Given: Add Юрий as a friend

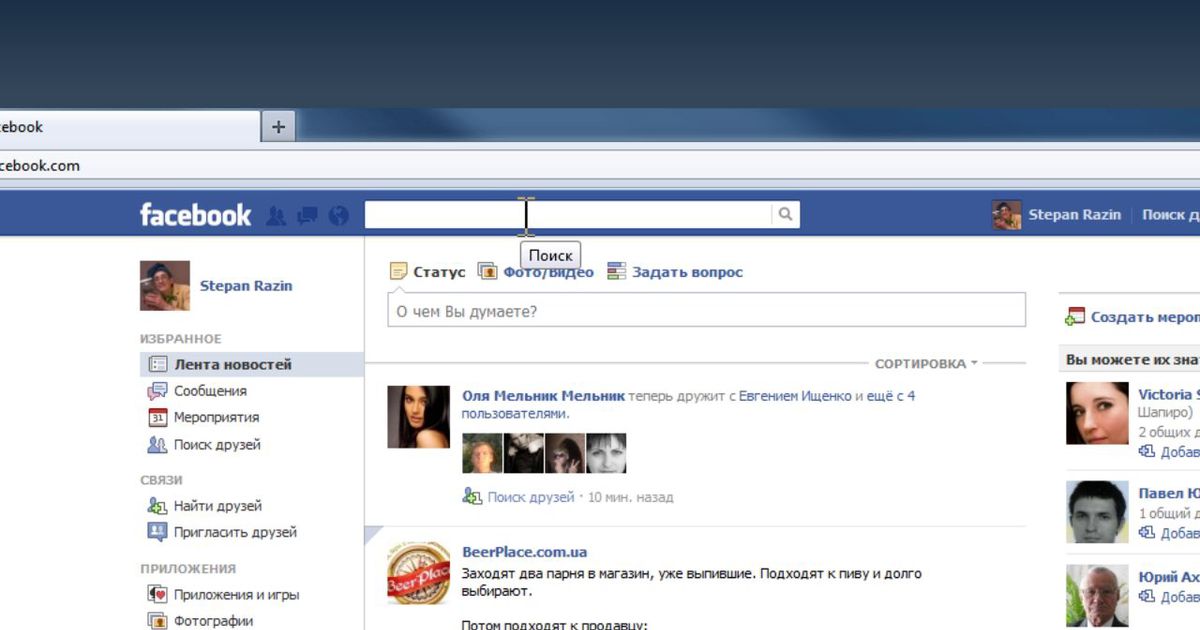Looking at the screenshot, I should pyautogui.click(x=1169, y=597).
